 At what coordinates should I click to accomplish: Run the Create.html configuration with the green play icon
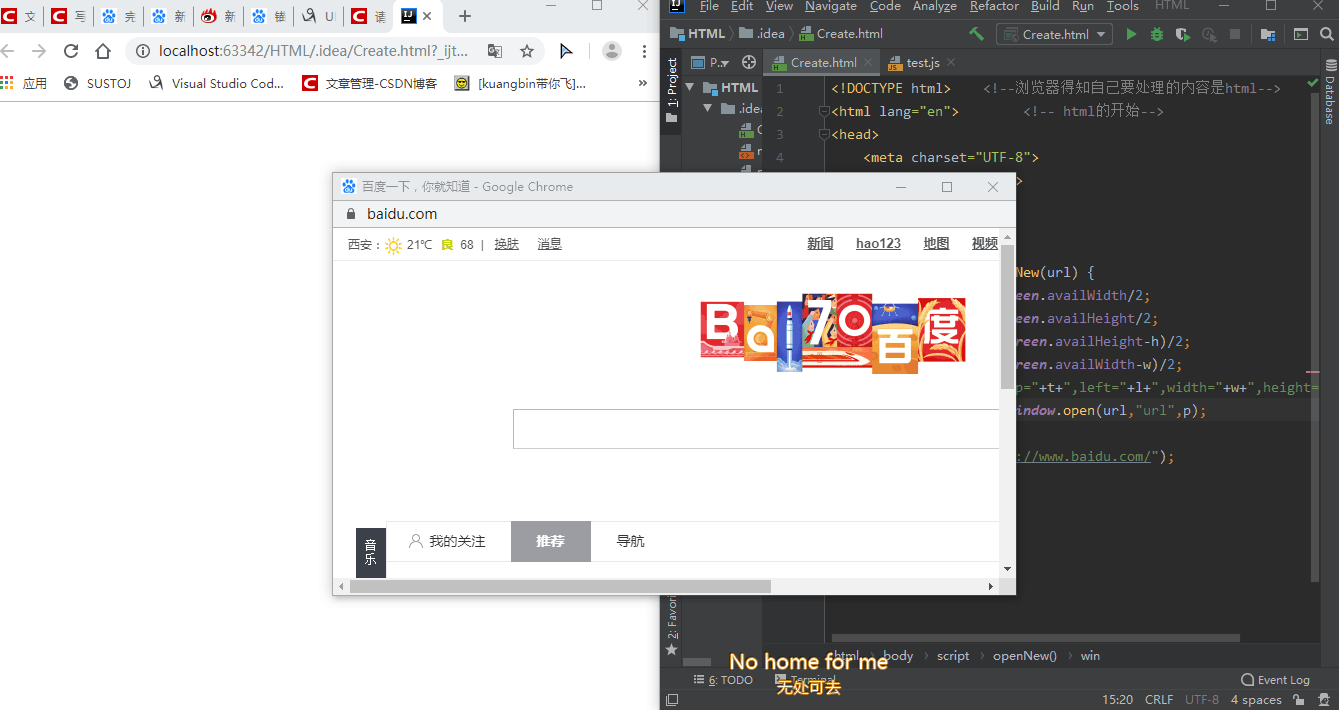[1132, 33]
